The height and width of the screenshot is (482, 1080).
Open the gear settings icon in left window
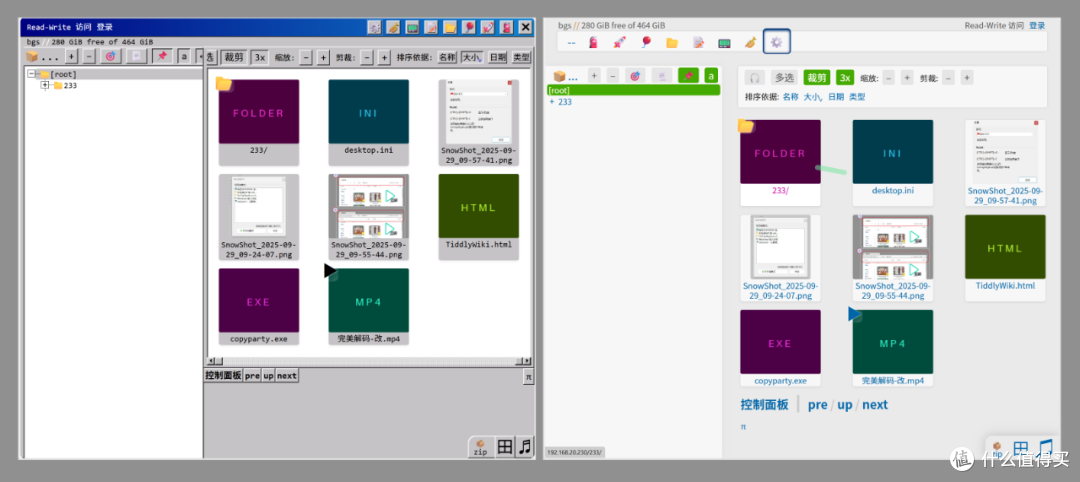coord(375,28)
